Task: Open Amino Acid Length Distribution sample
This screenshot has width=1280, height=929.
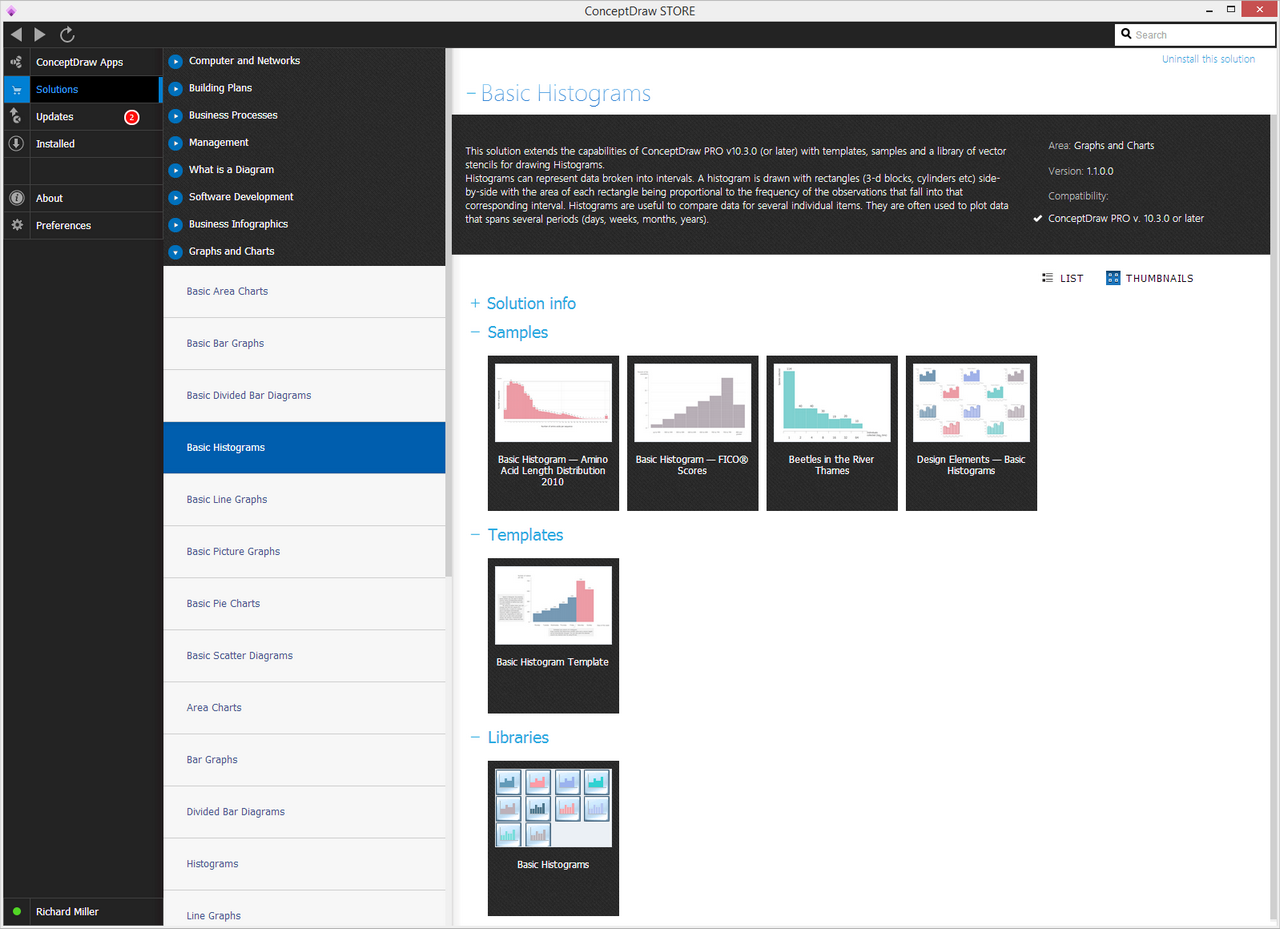Action: (x=553, y=433)
